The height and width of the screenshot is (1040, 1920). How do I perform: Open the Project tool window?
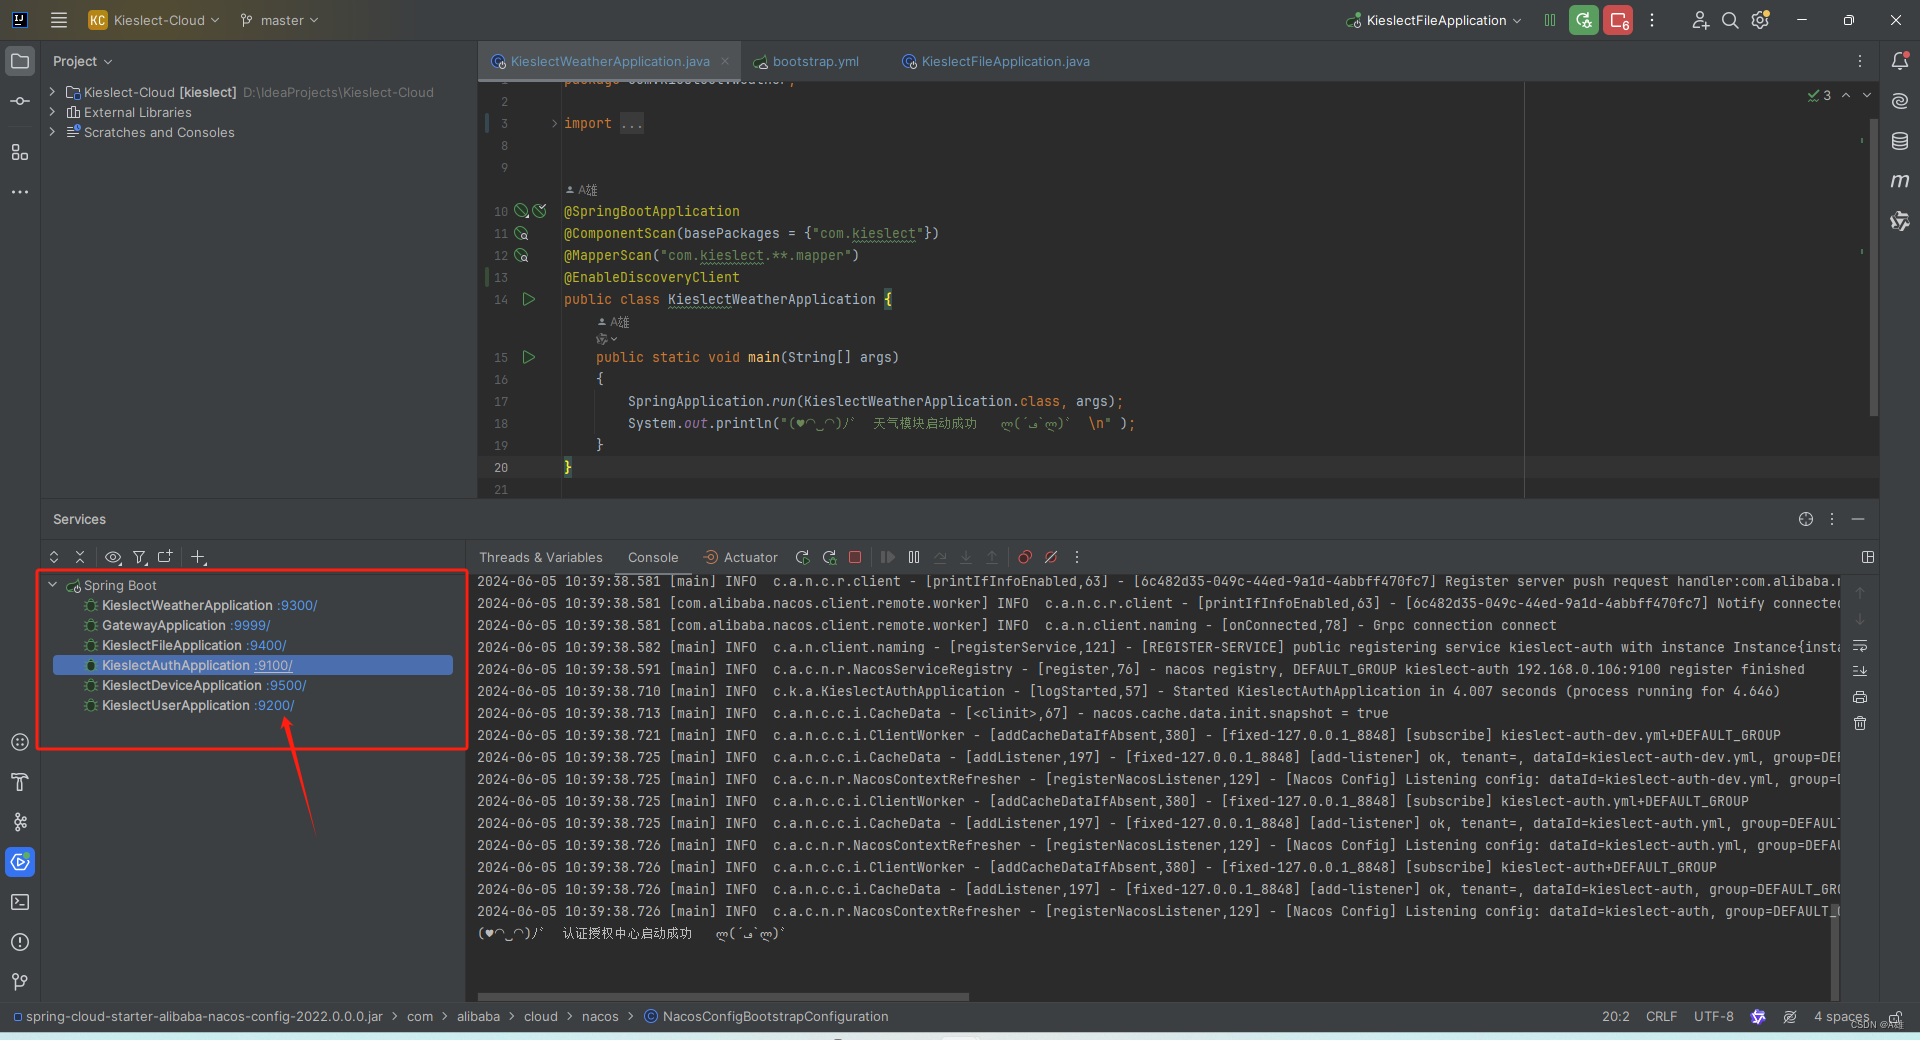[x=20, y=61]
